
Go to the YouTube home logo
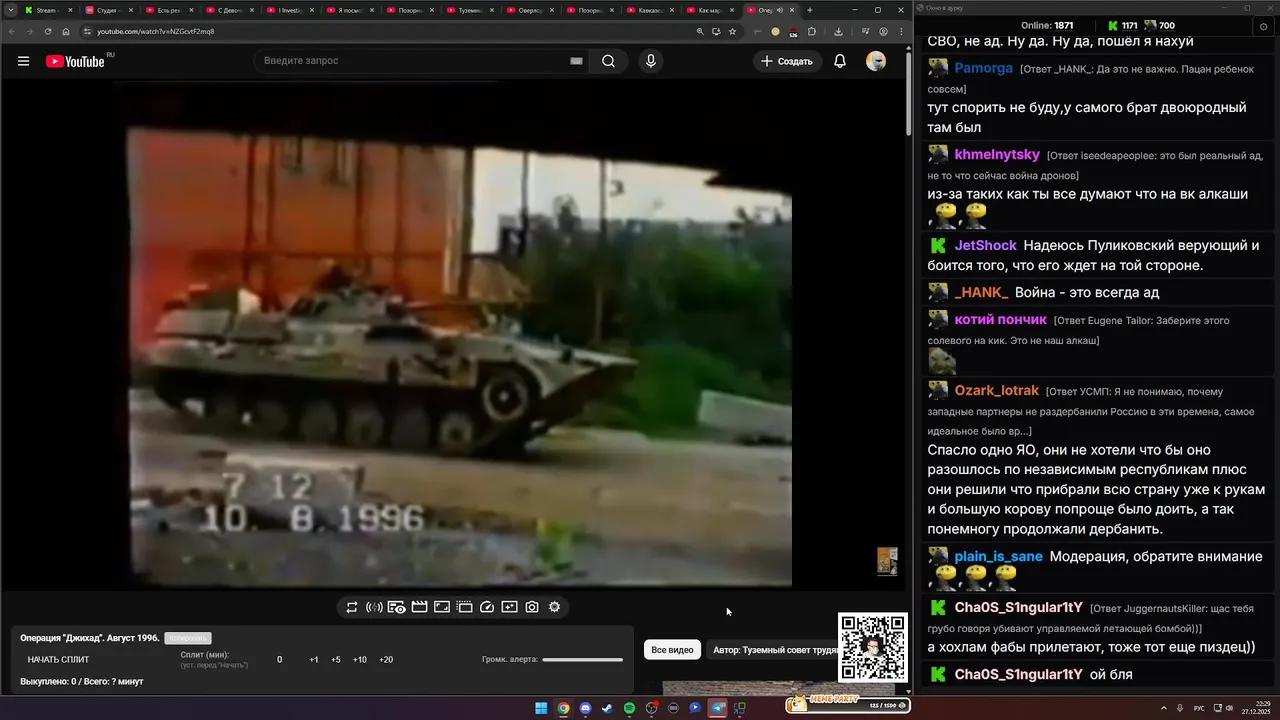[75, 61]
